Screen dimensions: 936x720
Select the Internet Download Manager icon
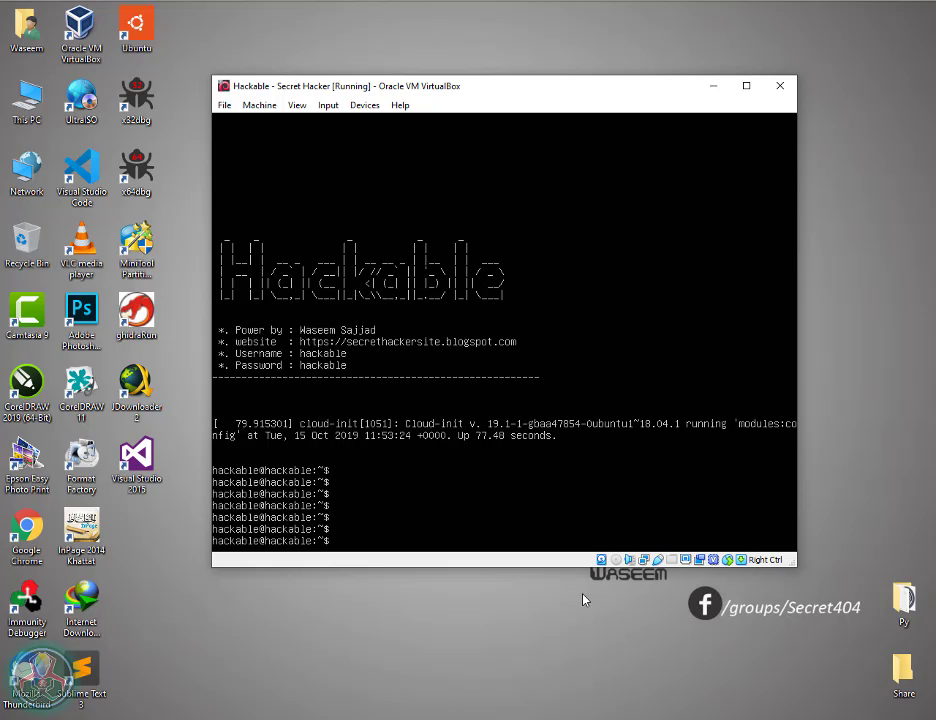81,608
